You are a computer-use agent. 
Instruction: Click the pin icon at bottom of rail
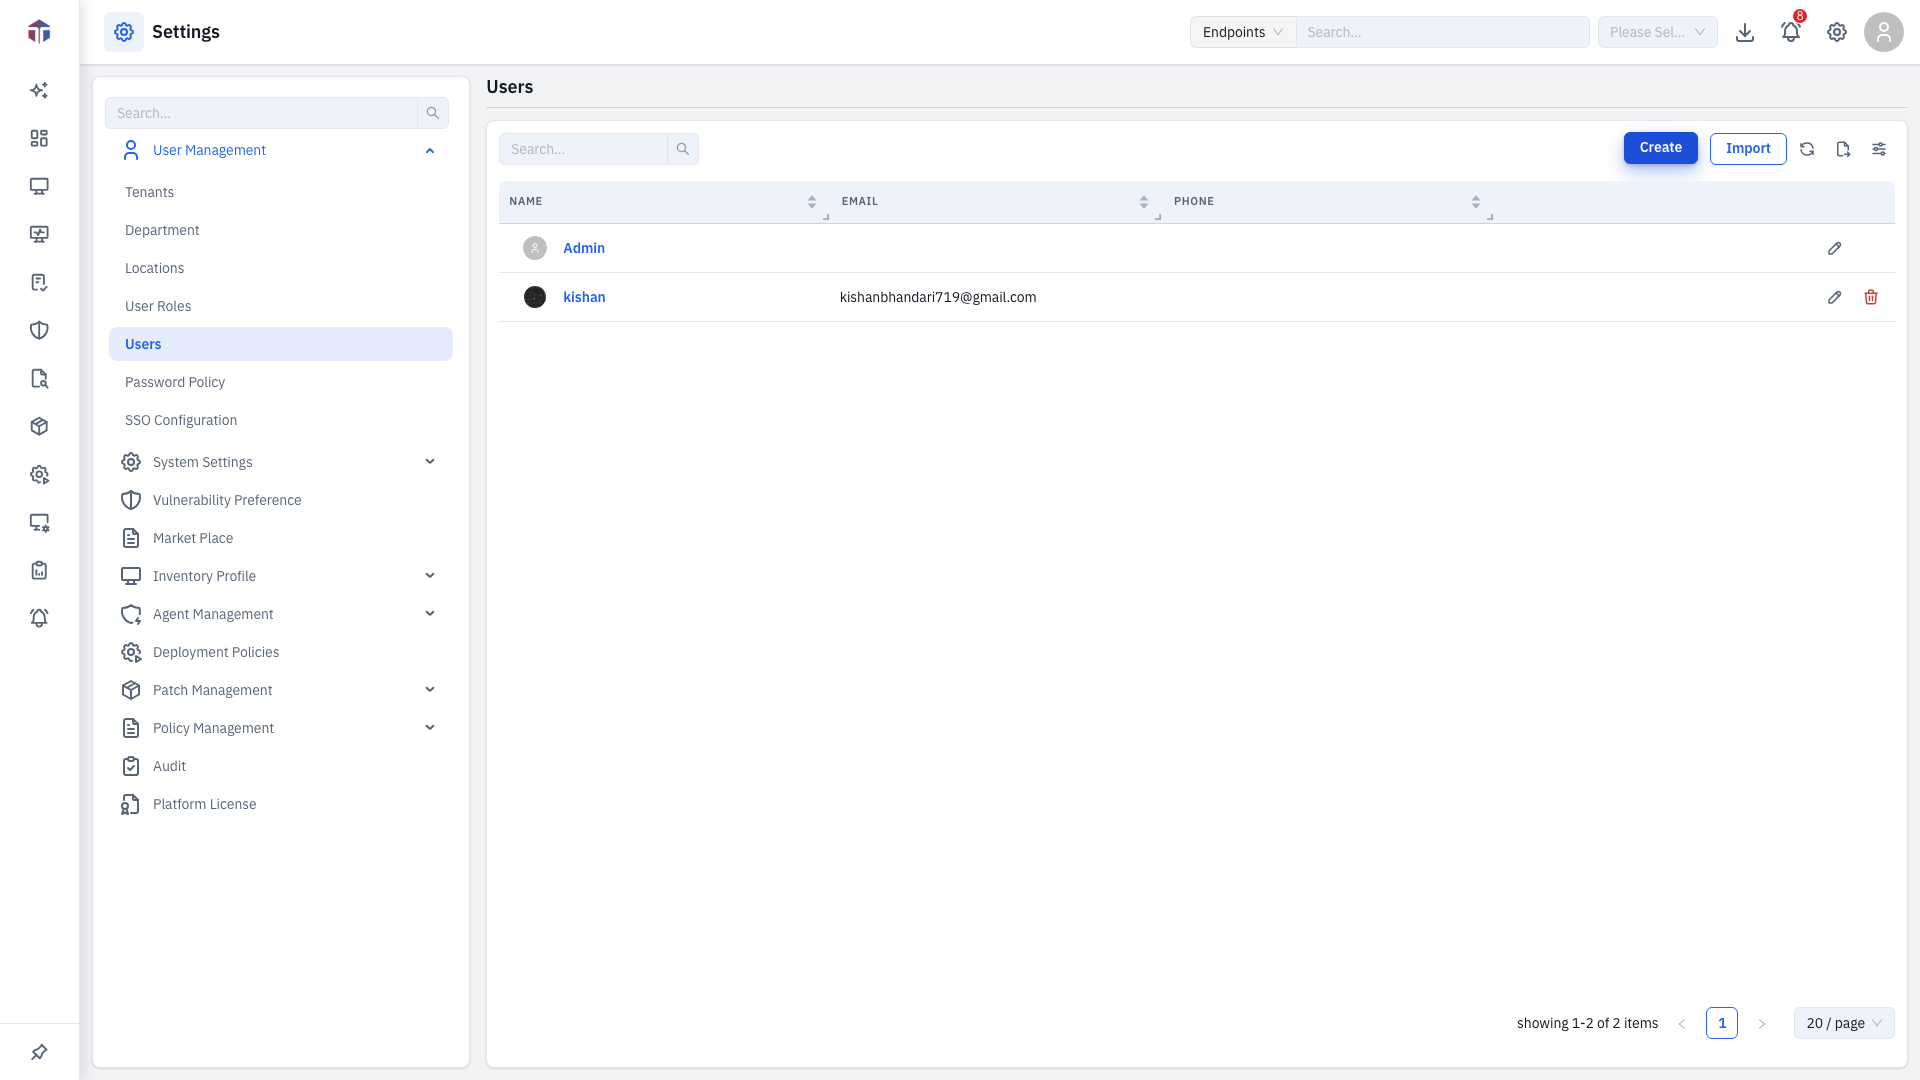coord(39,1052)
